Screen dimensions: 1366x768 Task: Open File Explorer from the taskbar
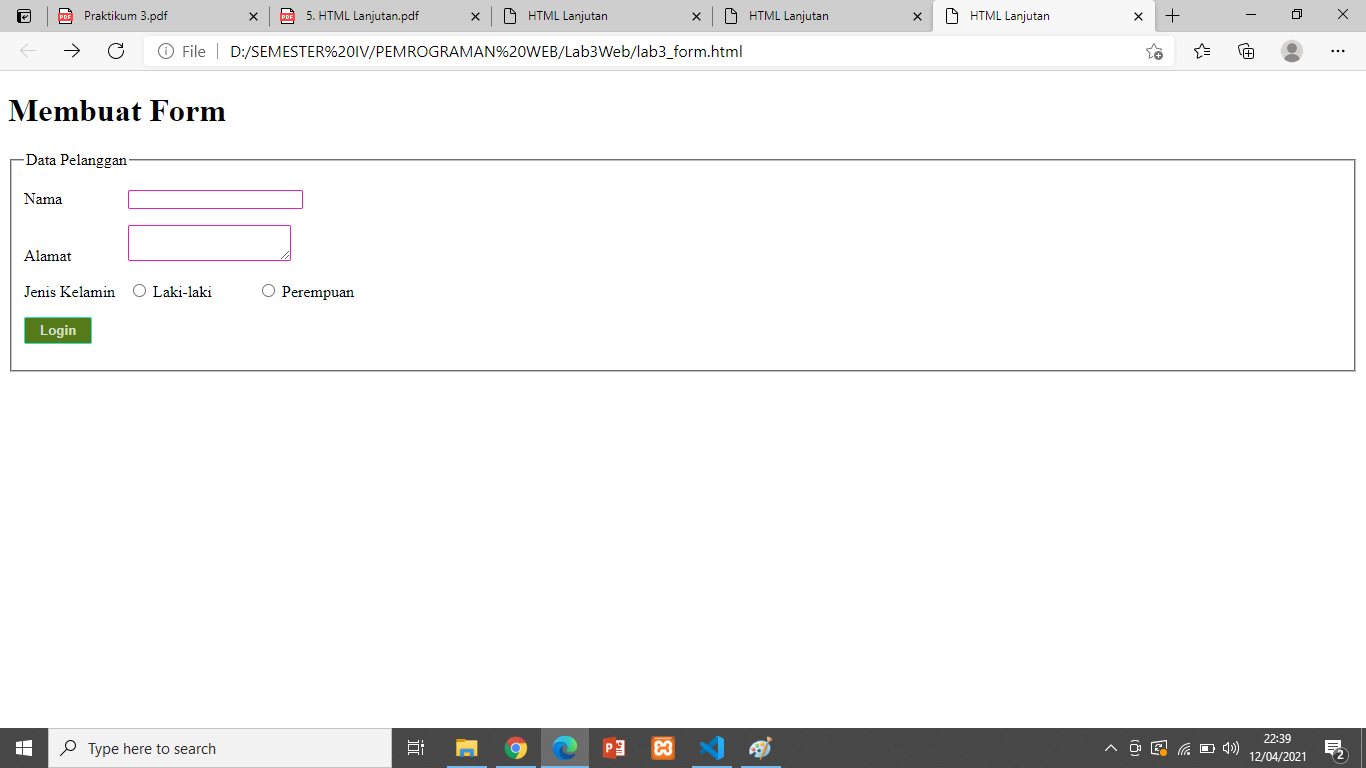(466, 748)
